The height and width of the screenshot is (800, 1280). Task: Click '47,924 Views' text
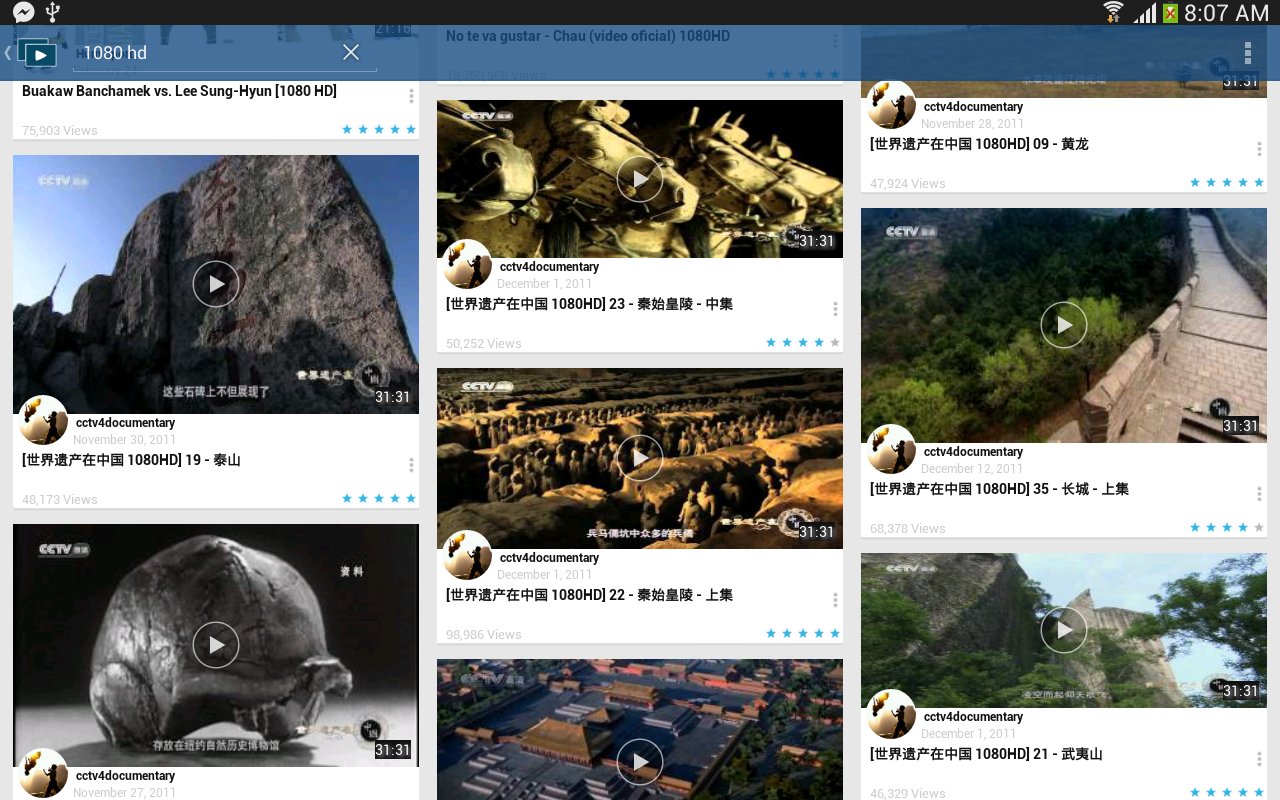tap(908, 183)
